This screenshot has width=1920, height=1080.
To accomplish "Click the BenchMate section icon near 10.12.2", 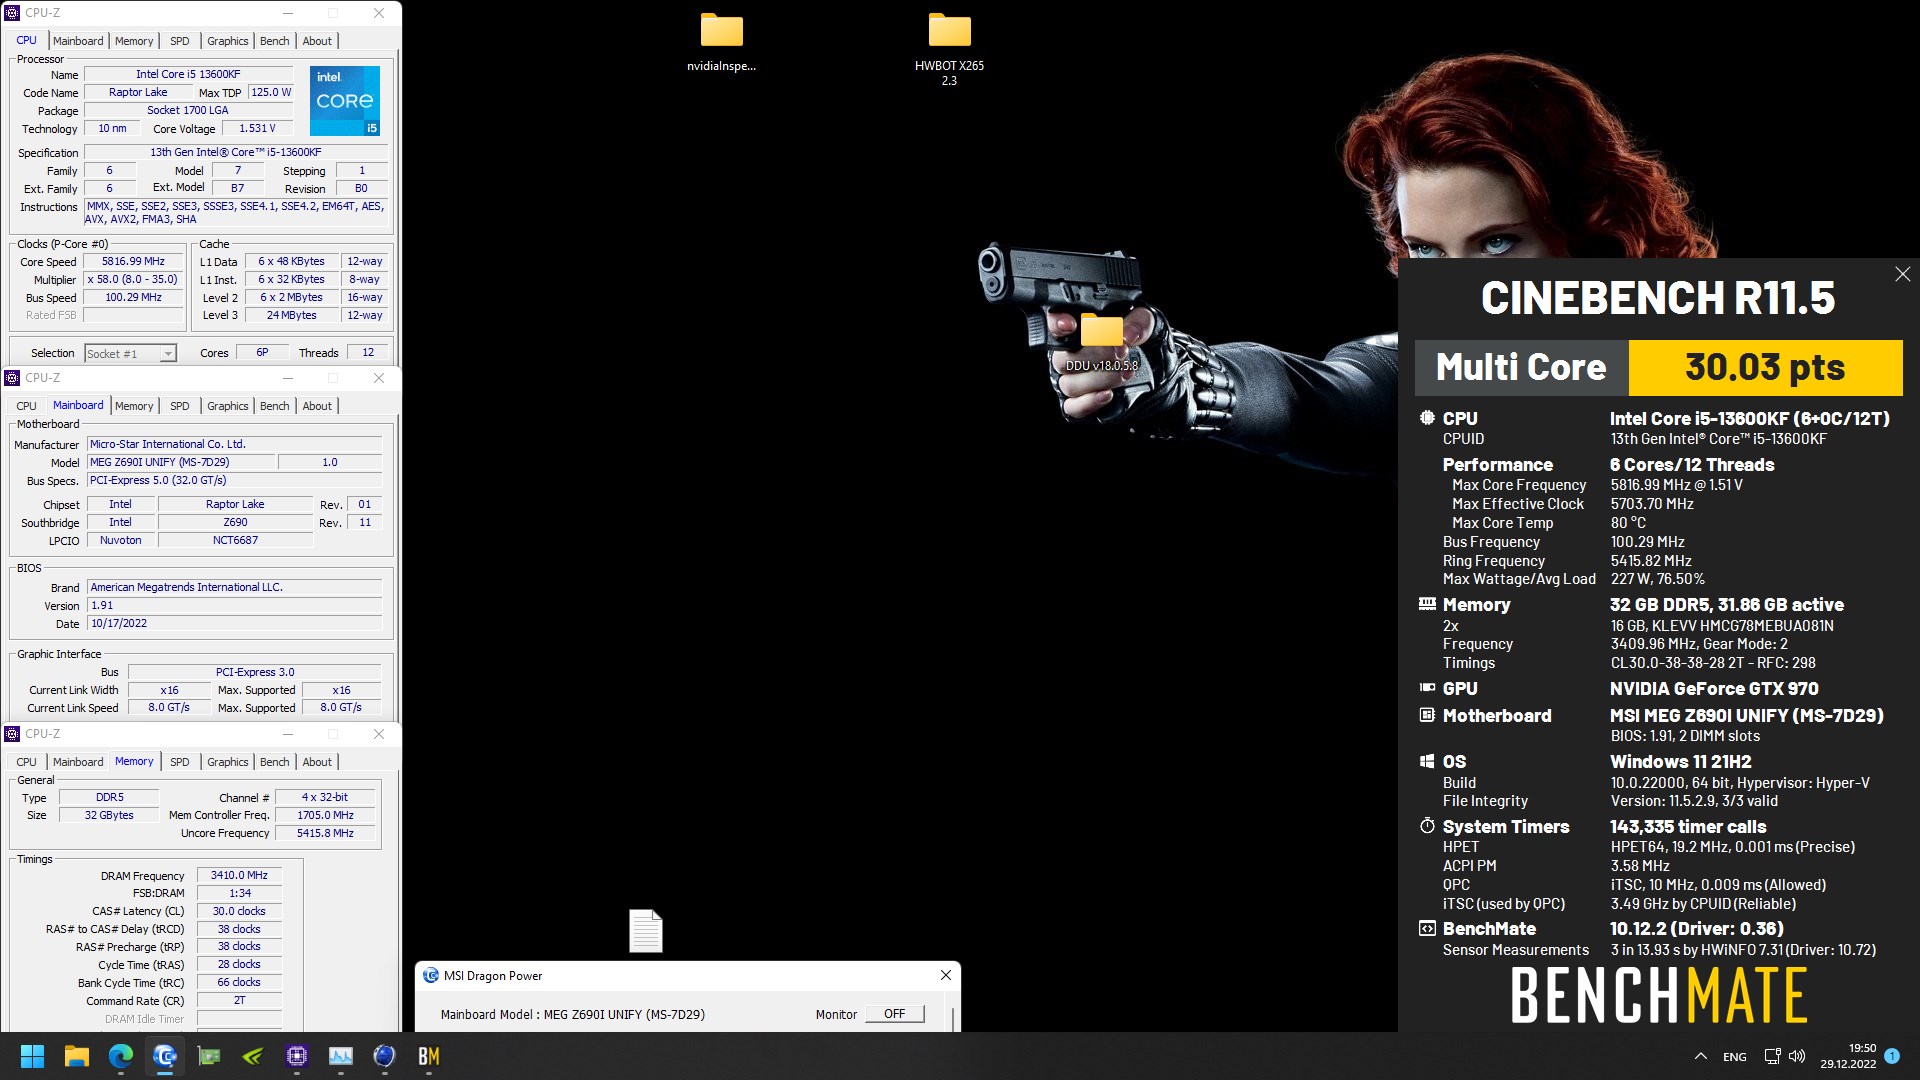I will click(1427, 928).
